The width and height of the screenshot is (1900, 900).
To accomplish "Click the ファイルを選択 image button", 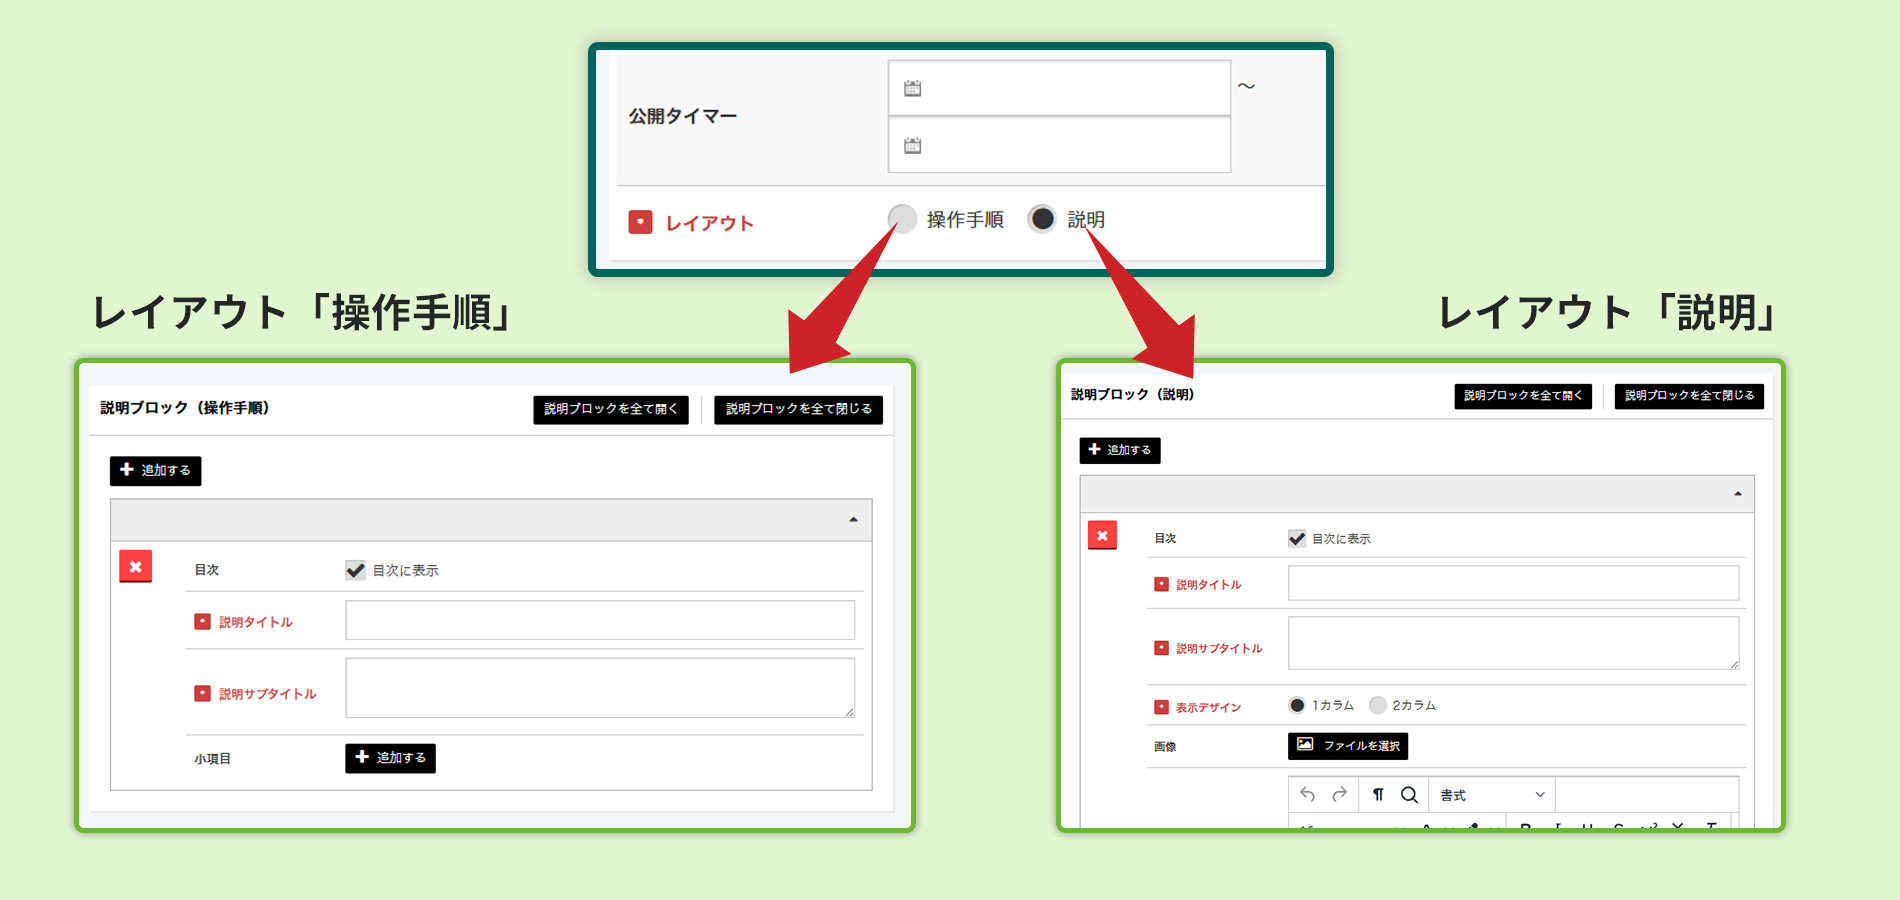I will 1347,746.
